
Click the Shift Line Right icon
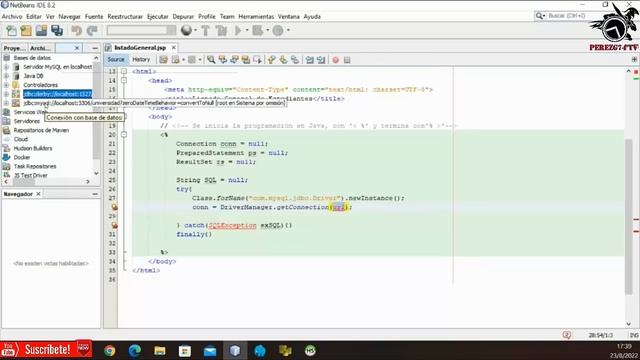click(321, 60)
